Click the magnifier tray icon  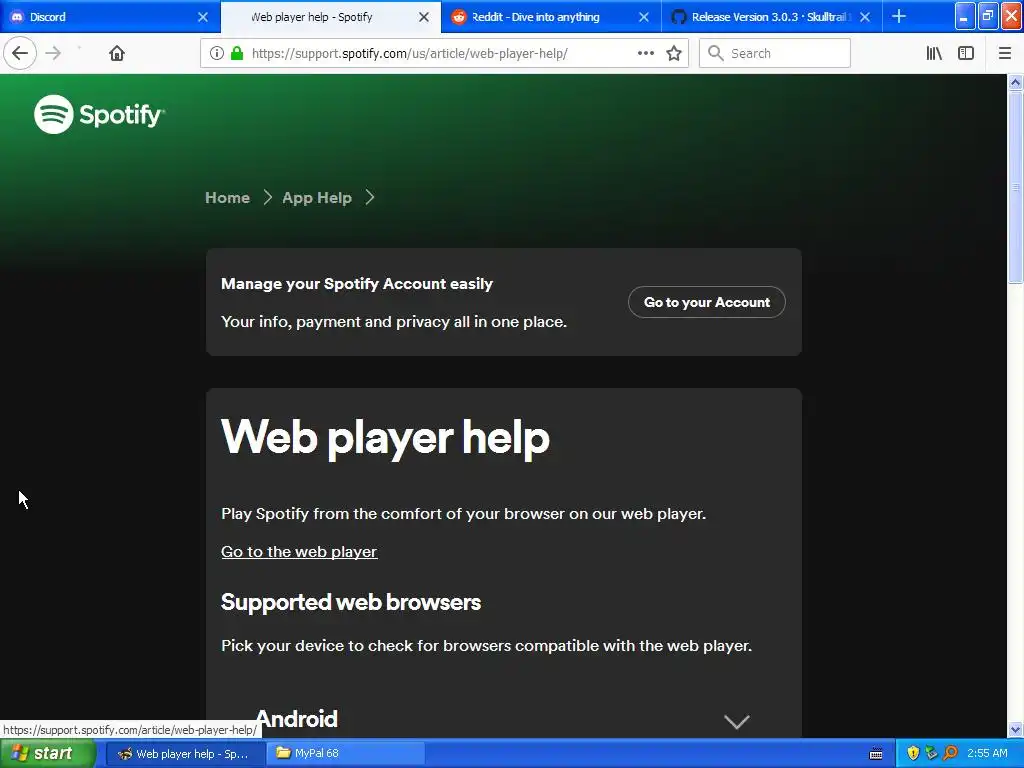coord(950,754)
